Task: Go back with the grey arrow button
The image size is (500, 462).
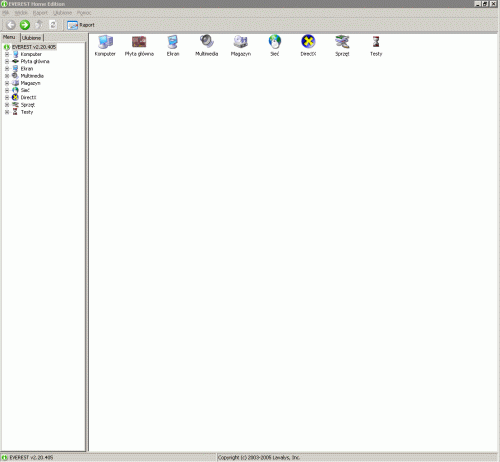Action: (x=11, y=25)
